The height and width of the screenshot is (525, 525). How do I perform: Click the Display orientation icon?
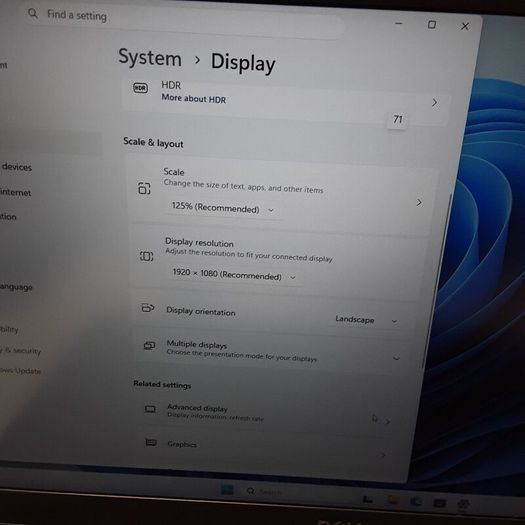[148, 307]
